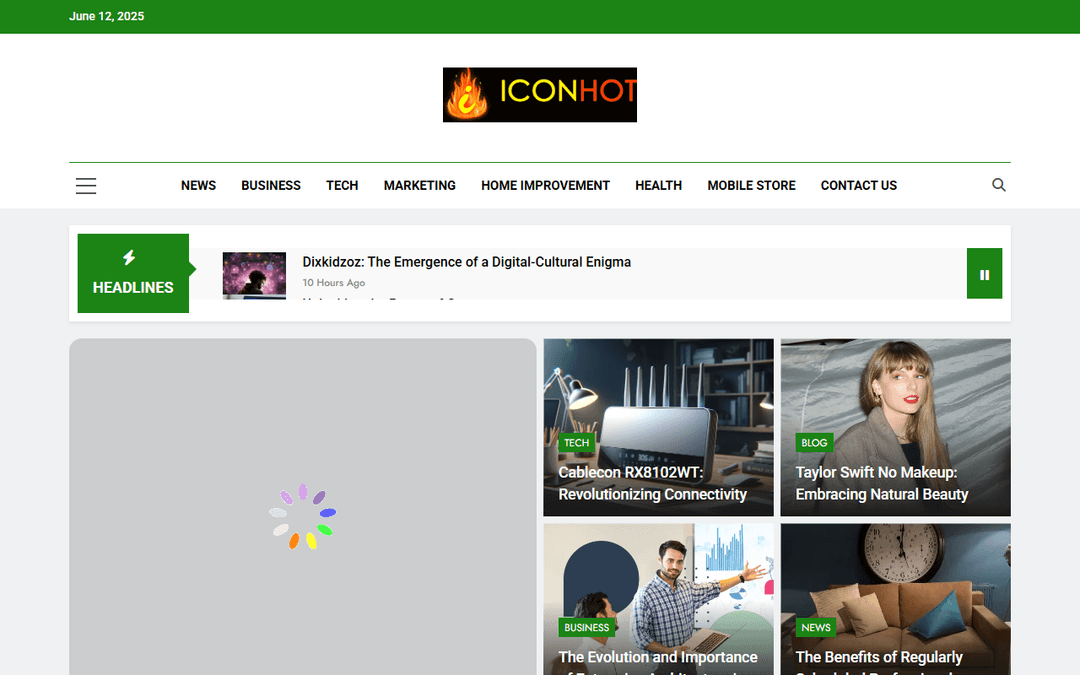Open the TECH menu item

pyautogui.click(x=342, y=186)
